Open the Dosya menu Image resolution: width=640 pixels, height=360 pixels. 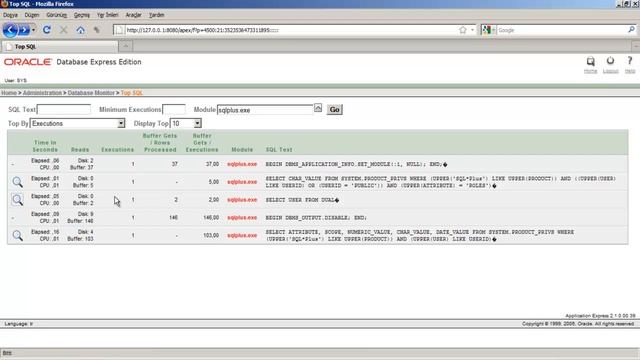pyautogui.click(x=11, y=15)
